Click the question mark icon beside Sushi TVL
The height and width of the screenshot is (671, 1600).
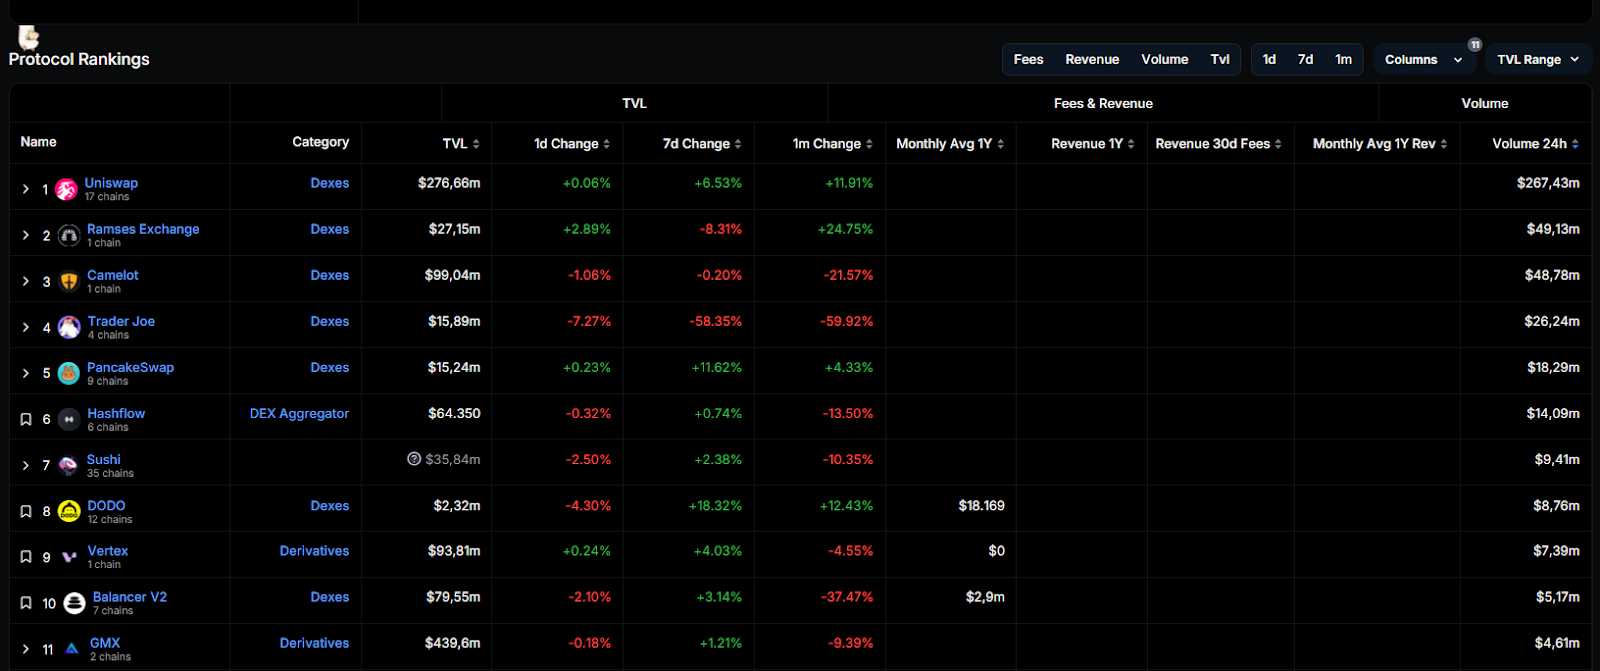coord(414,459)
